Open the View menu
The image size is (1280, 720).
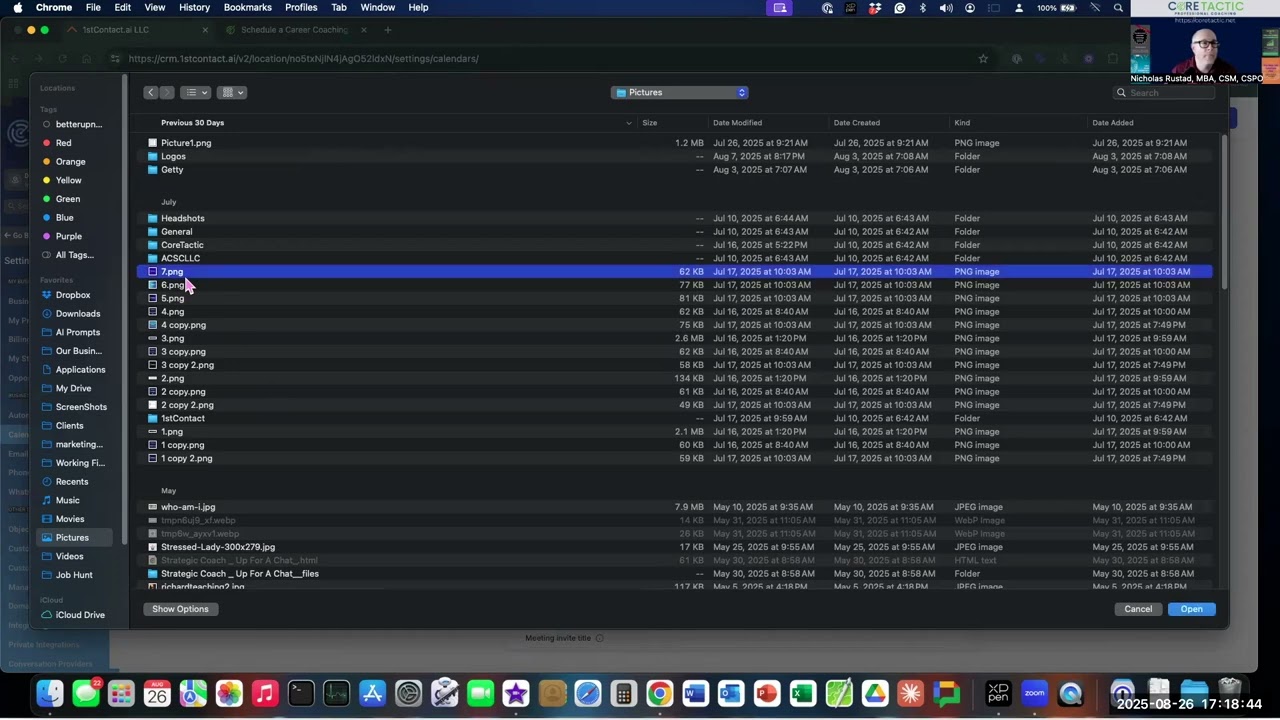[x=154, y=8]
